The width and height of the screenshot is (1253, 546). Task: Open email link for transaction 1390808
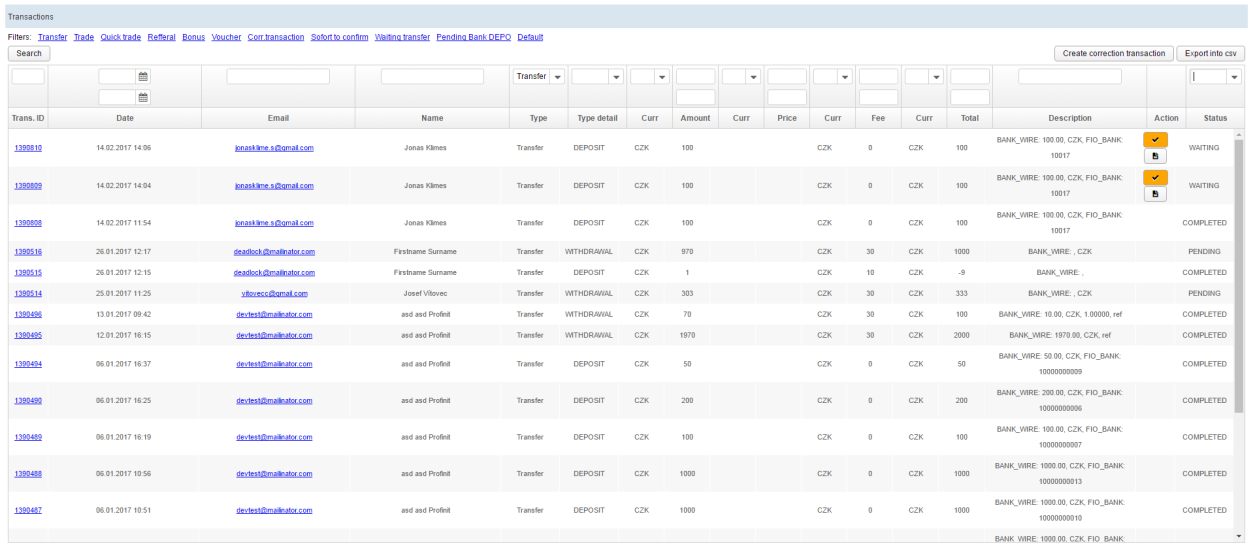click(x=274, y=222)
